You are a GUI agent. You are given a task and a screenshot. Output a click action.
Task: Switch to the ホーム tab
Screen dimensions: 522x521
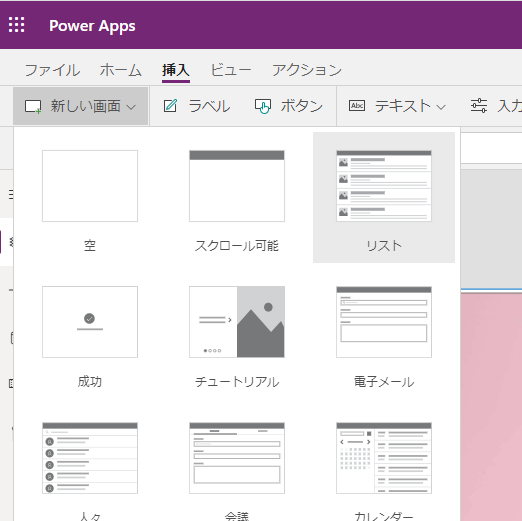click(x=121, y=70)
